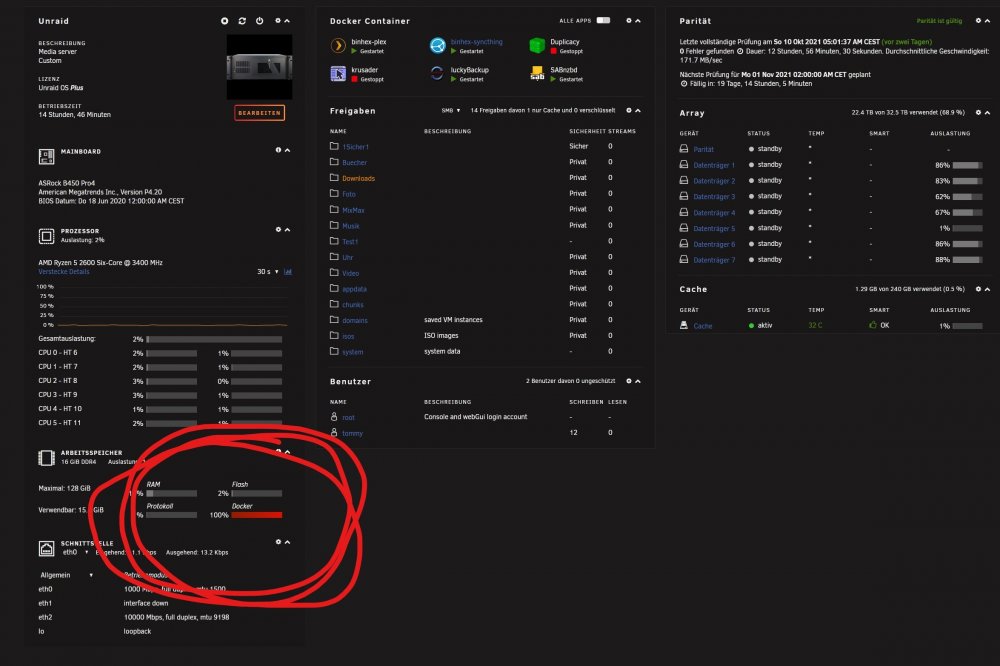Open the binhex-syncthing container icon
Screen dimensions: 1000x666
point(438,46)
